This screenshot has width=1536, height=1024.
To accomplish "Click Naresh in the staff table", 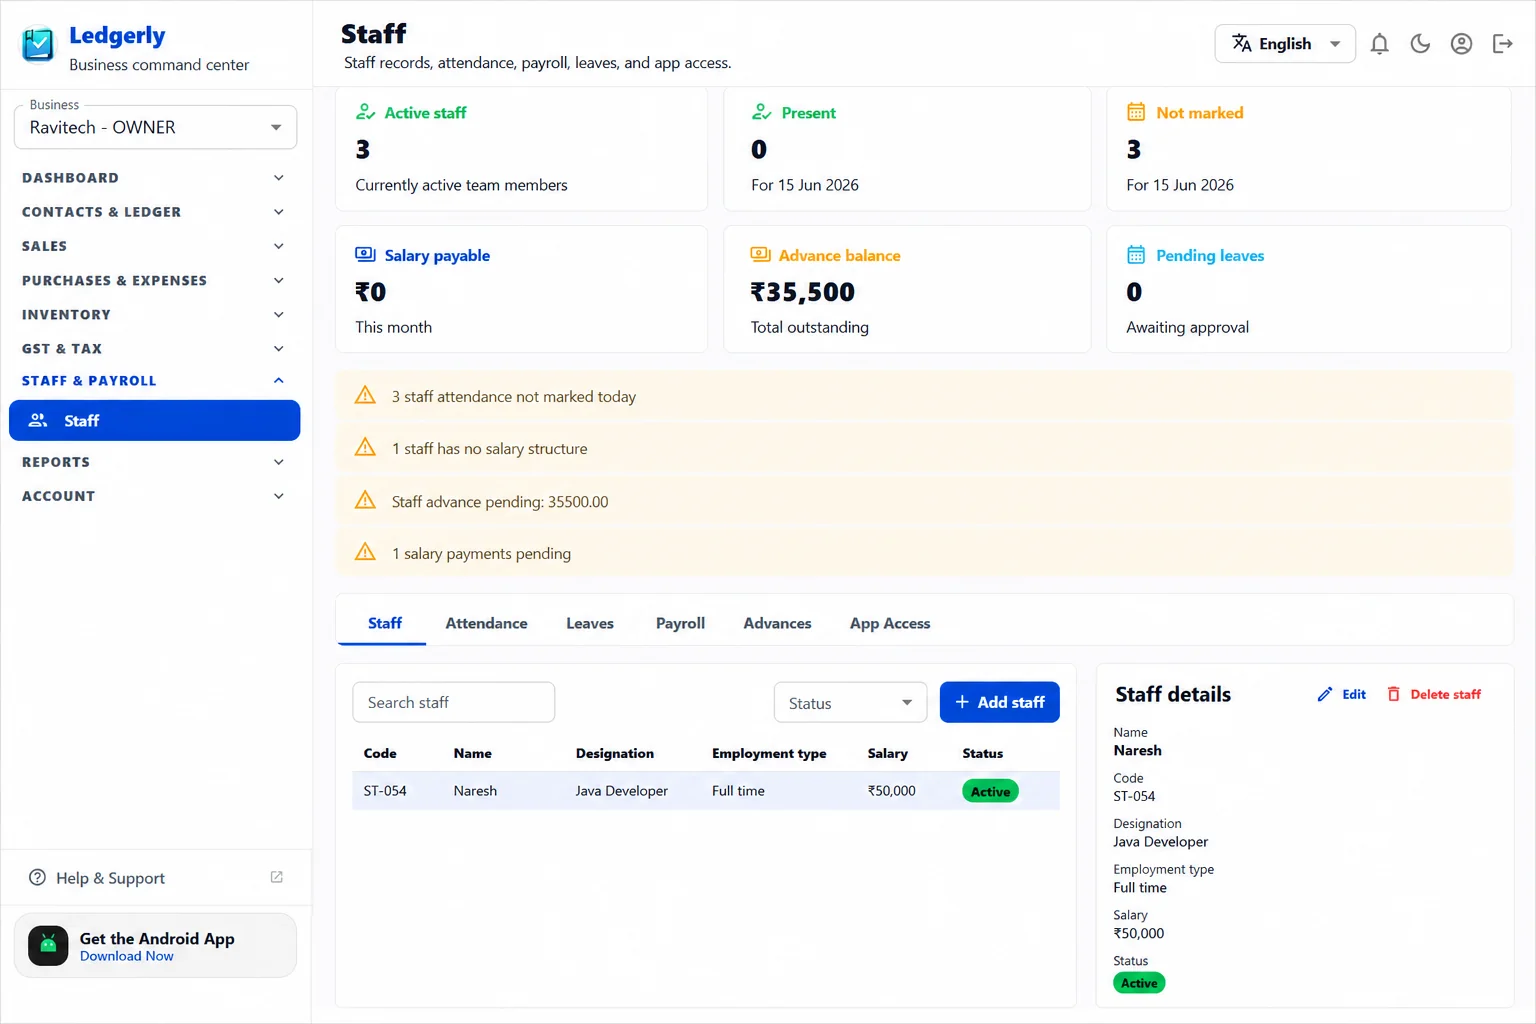I will [475, 790].
